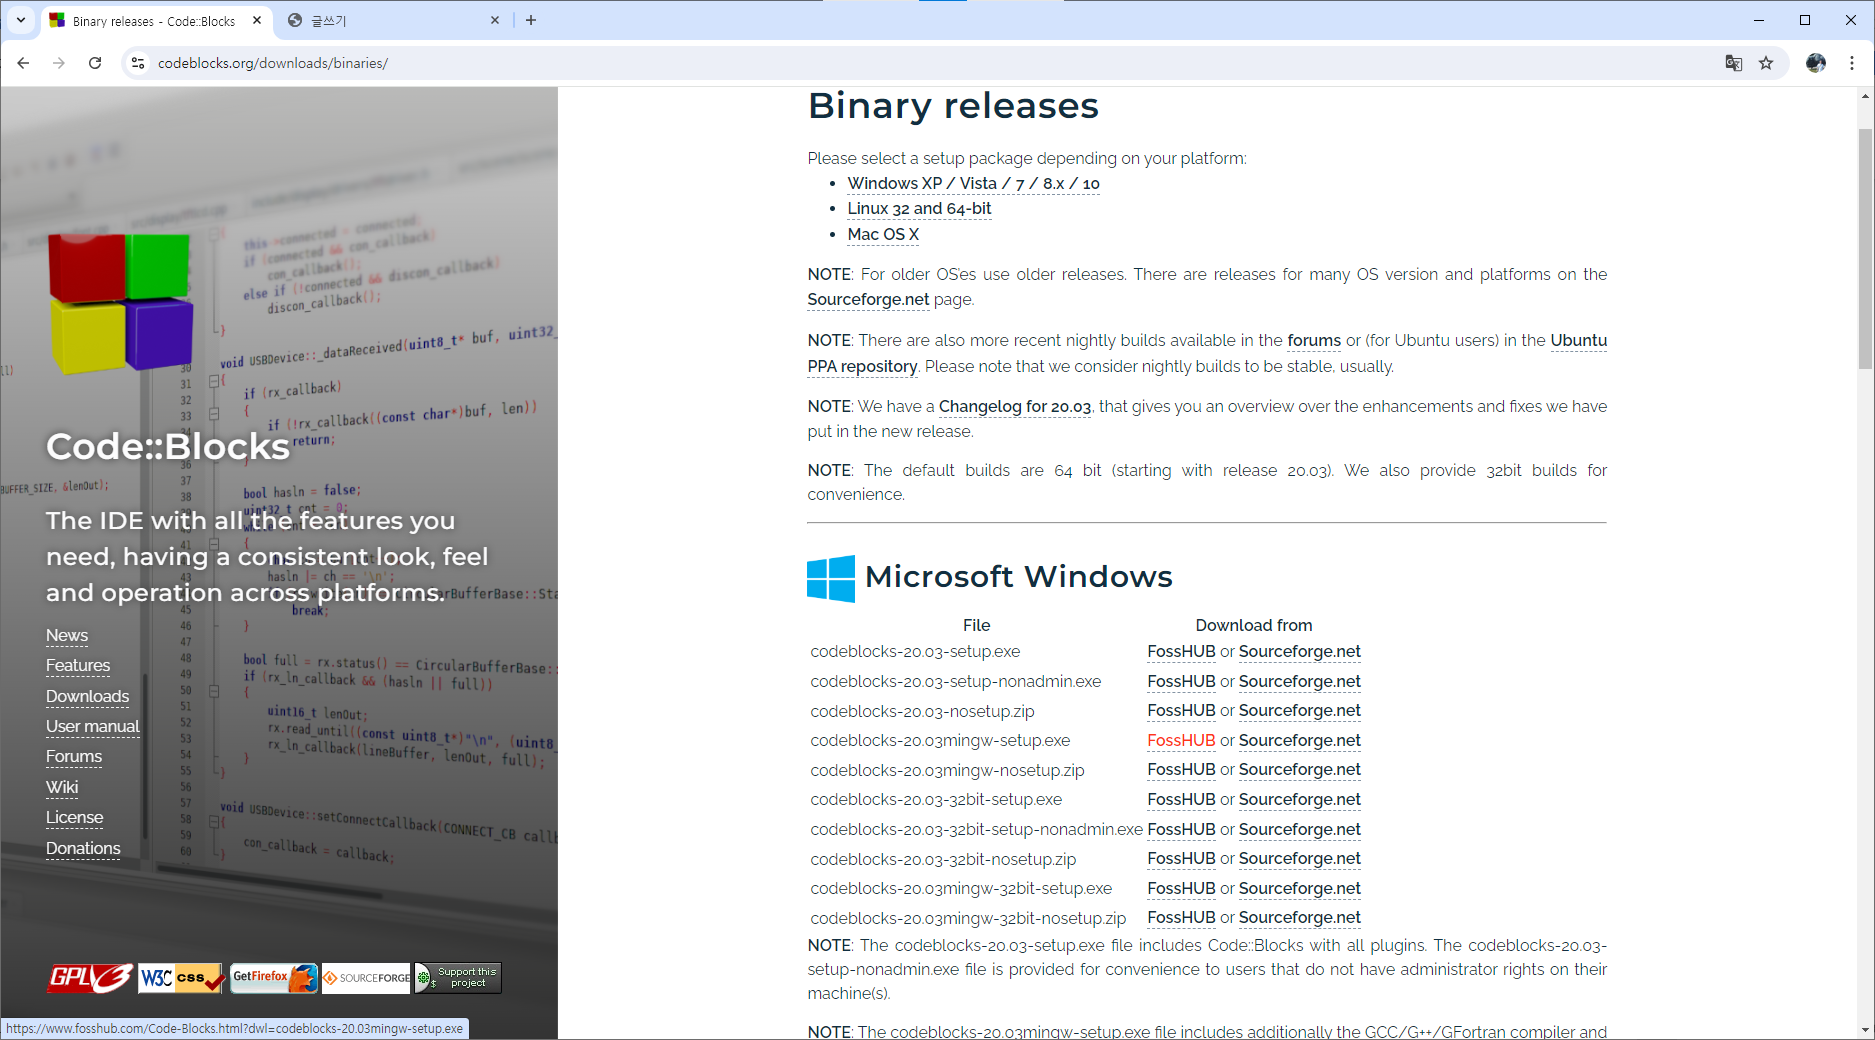Viewport: 1875px width, 1040px height.
Task: Open the Chrome profile avatar
Action: click(x=1816, y=63)
